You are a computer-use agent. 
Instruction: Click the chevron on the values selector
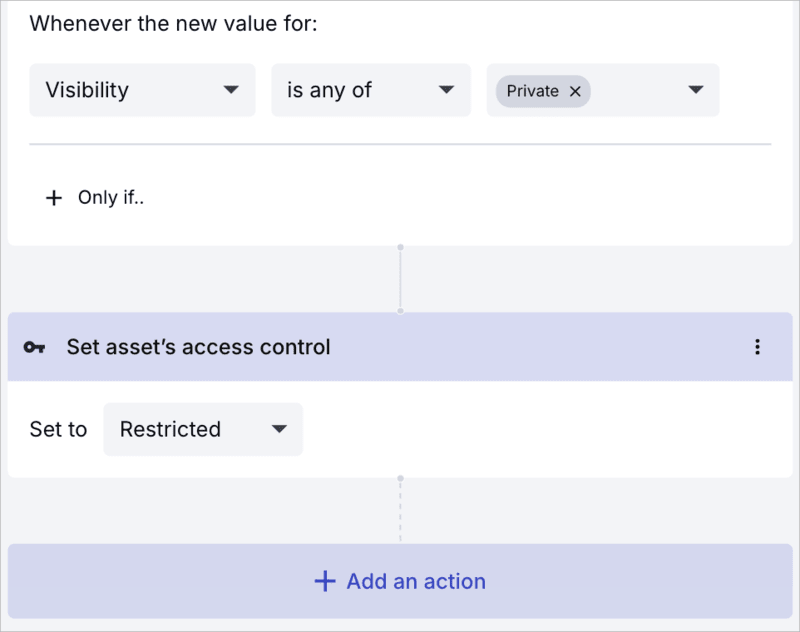pos(695,91)
